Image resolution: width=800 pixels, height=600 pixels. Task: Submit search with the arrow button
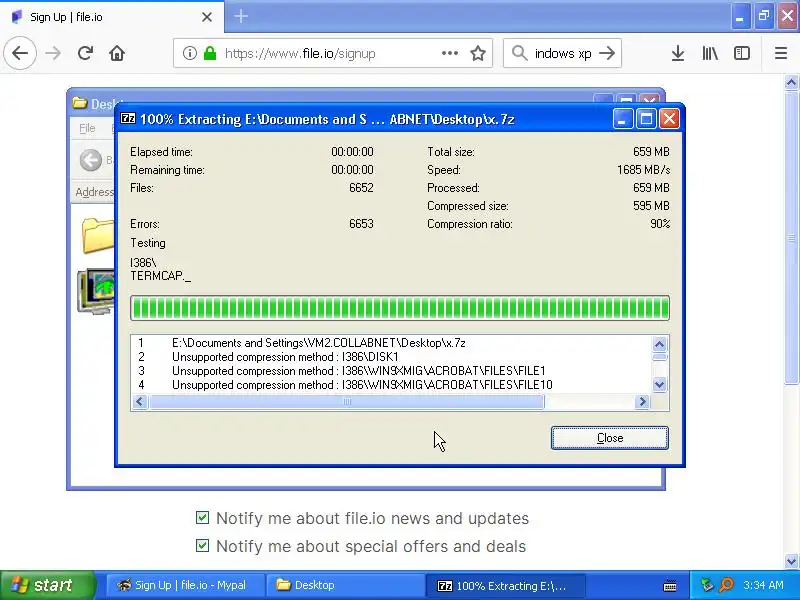pos(607,53)
